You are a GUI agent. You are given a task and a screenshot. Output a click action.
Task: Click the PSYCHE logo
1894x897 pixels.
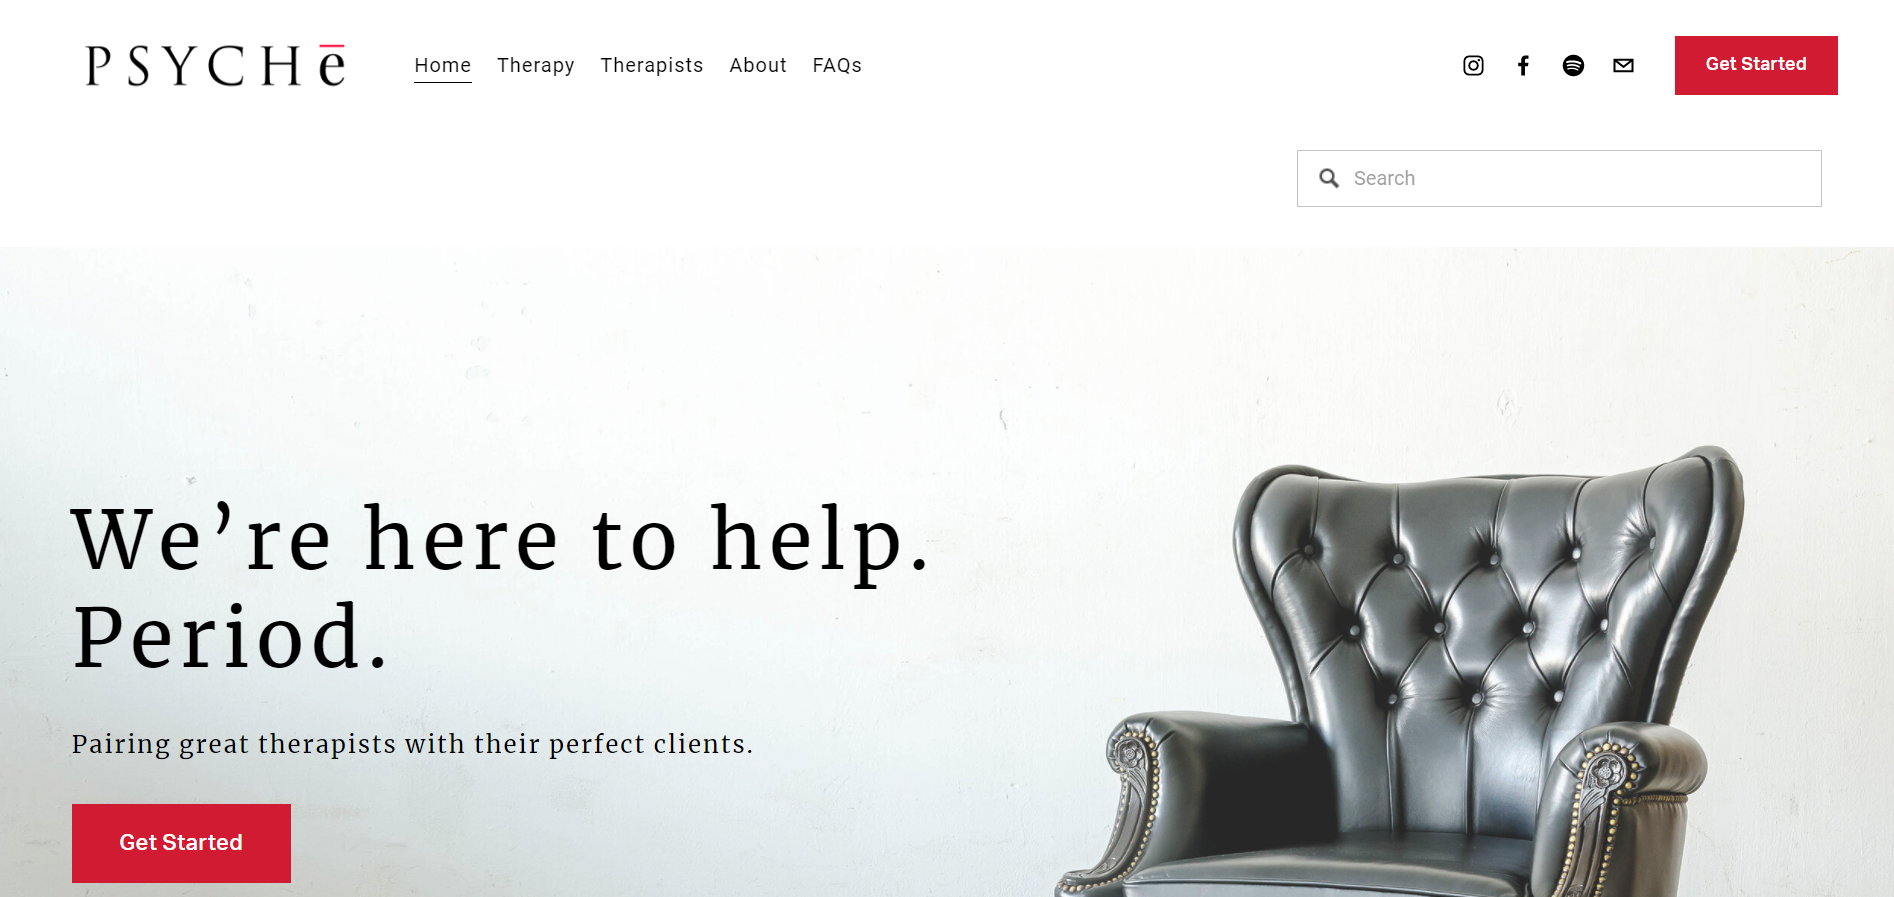pyautogui.click(x=216, y=66)
